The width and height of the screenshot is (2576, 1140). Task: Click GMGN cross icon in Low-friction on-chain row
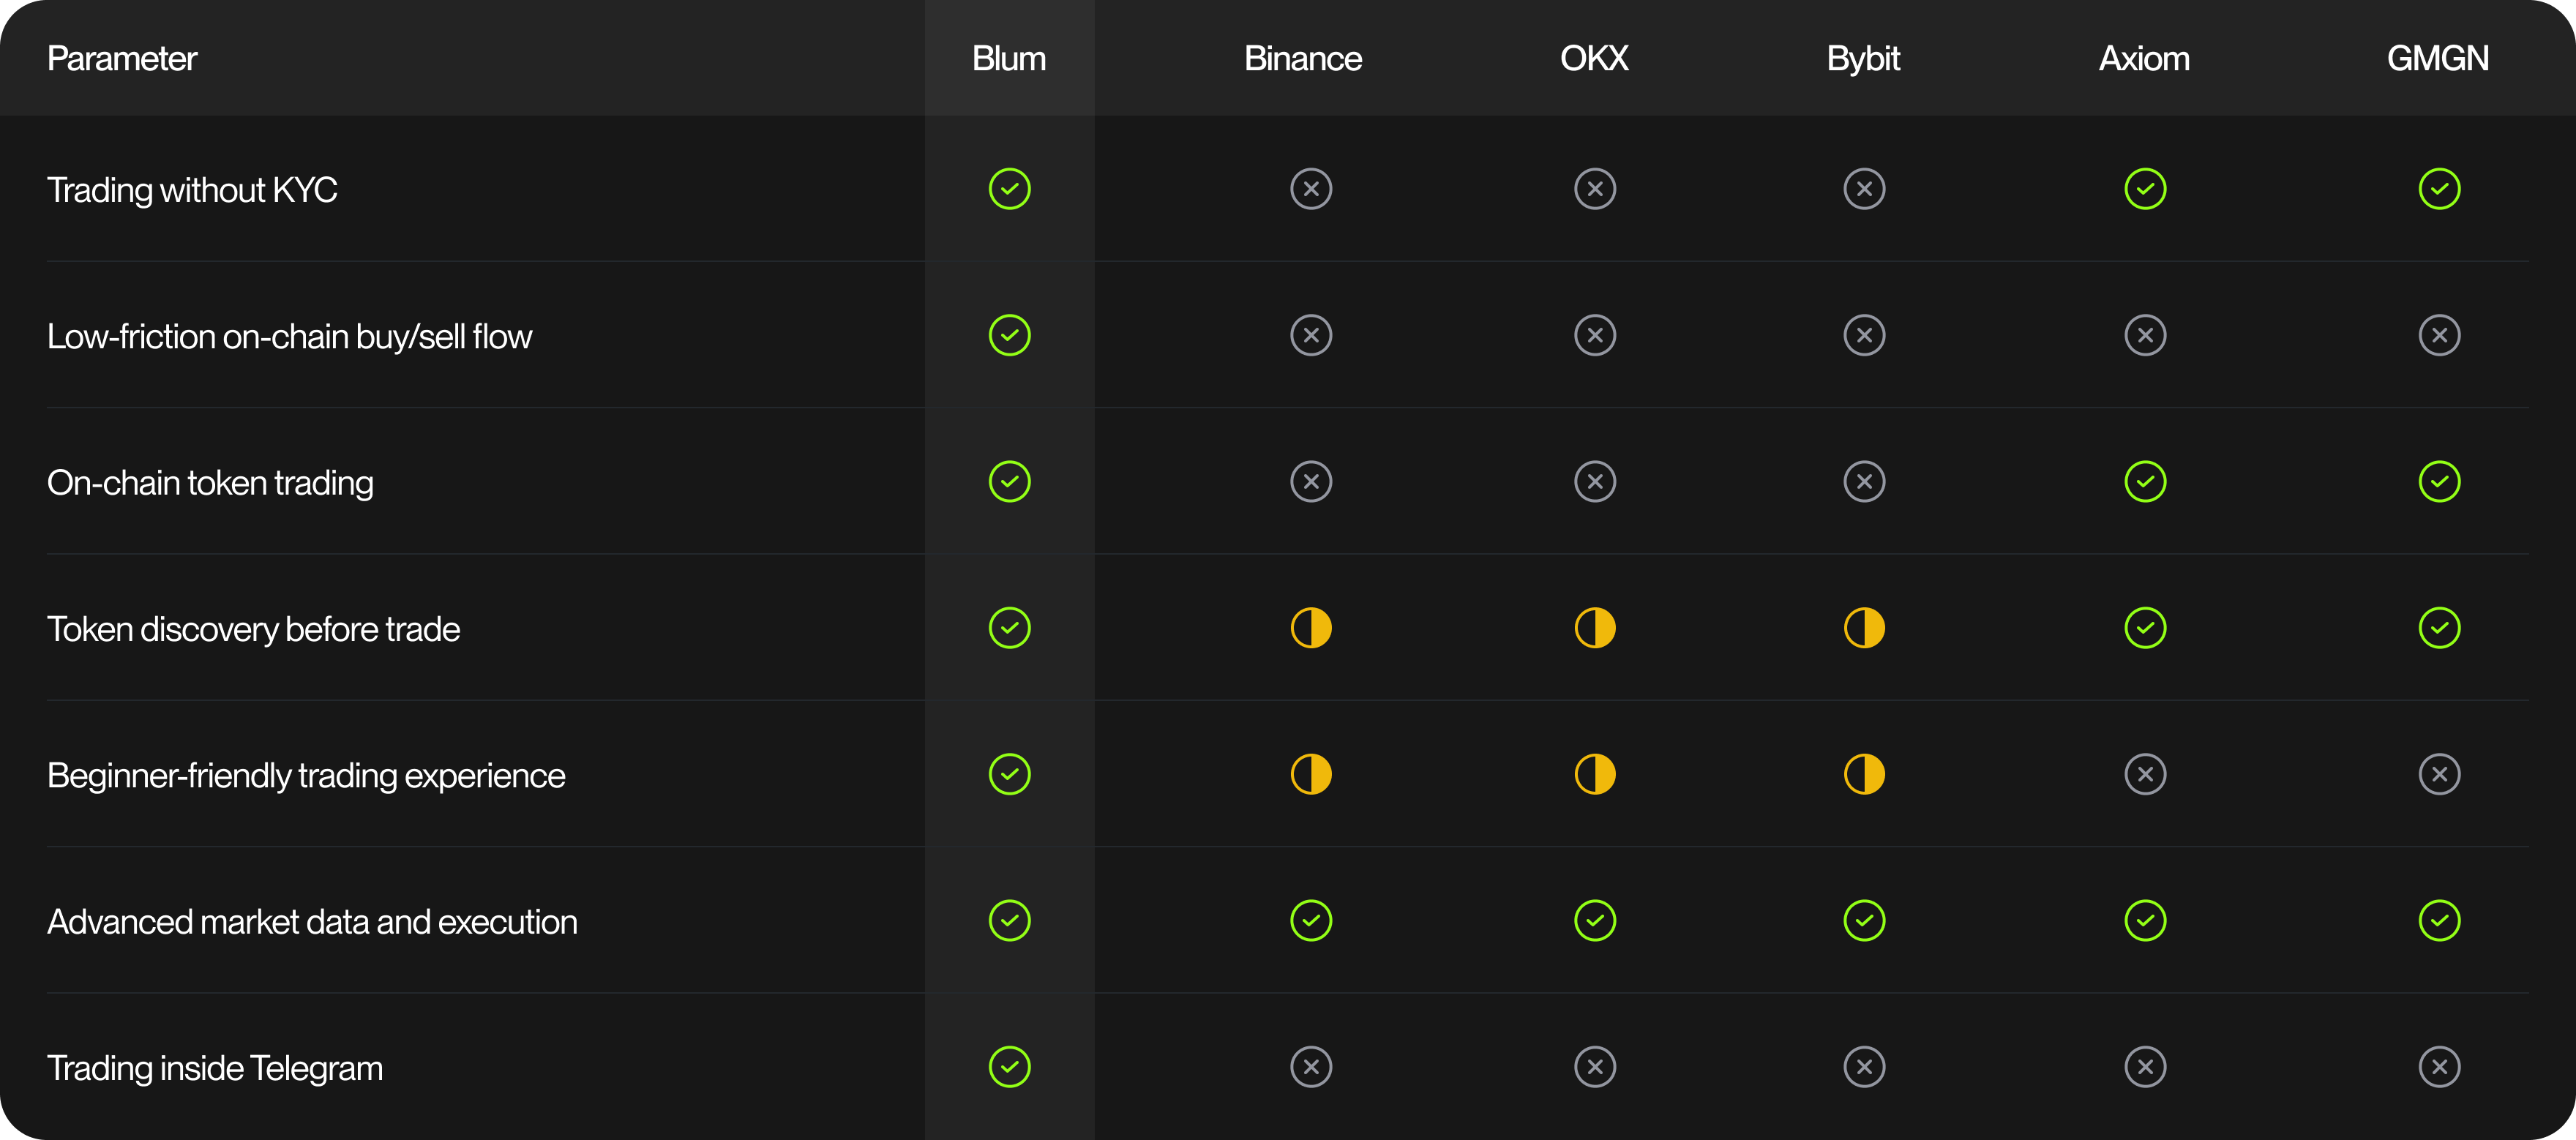[2439, 335]
